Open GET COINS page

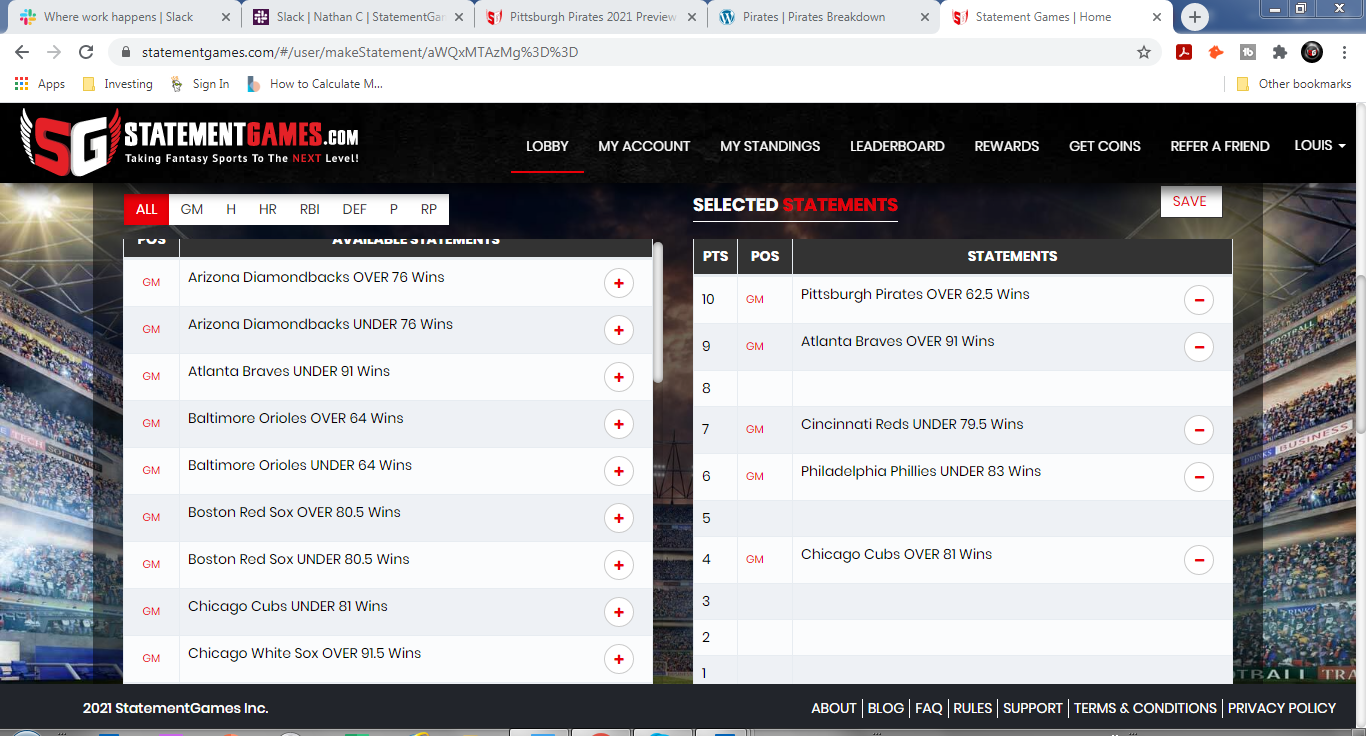coord(1105,146)
